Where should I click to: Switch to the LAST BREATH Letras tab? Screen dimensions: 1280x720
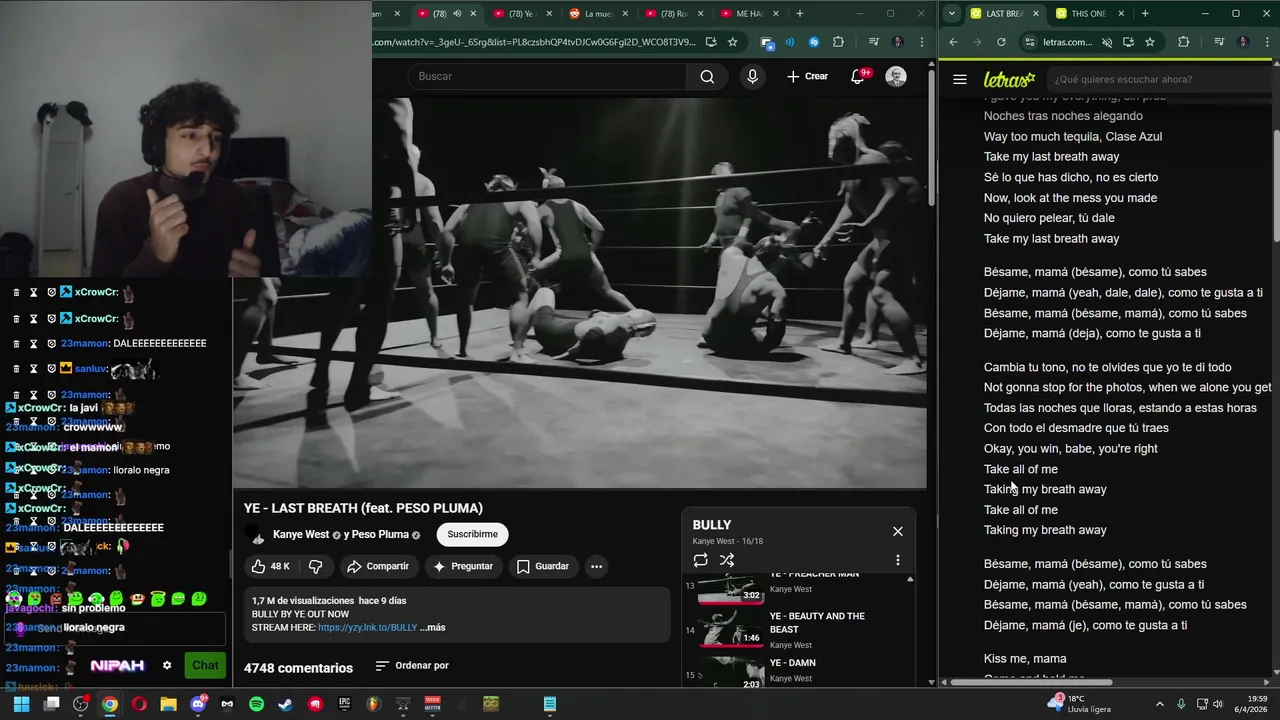pos(1004,13)
